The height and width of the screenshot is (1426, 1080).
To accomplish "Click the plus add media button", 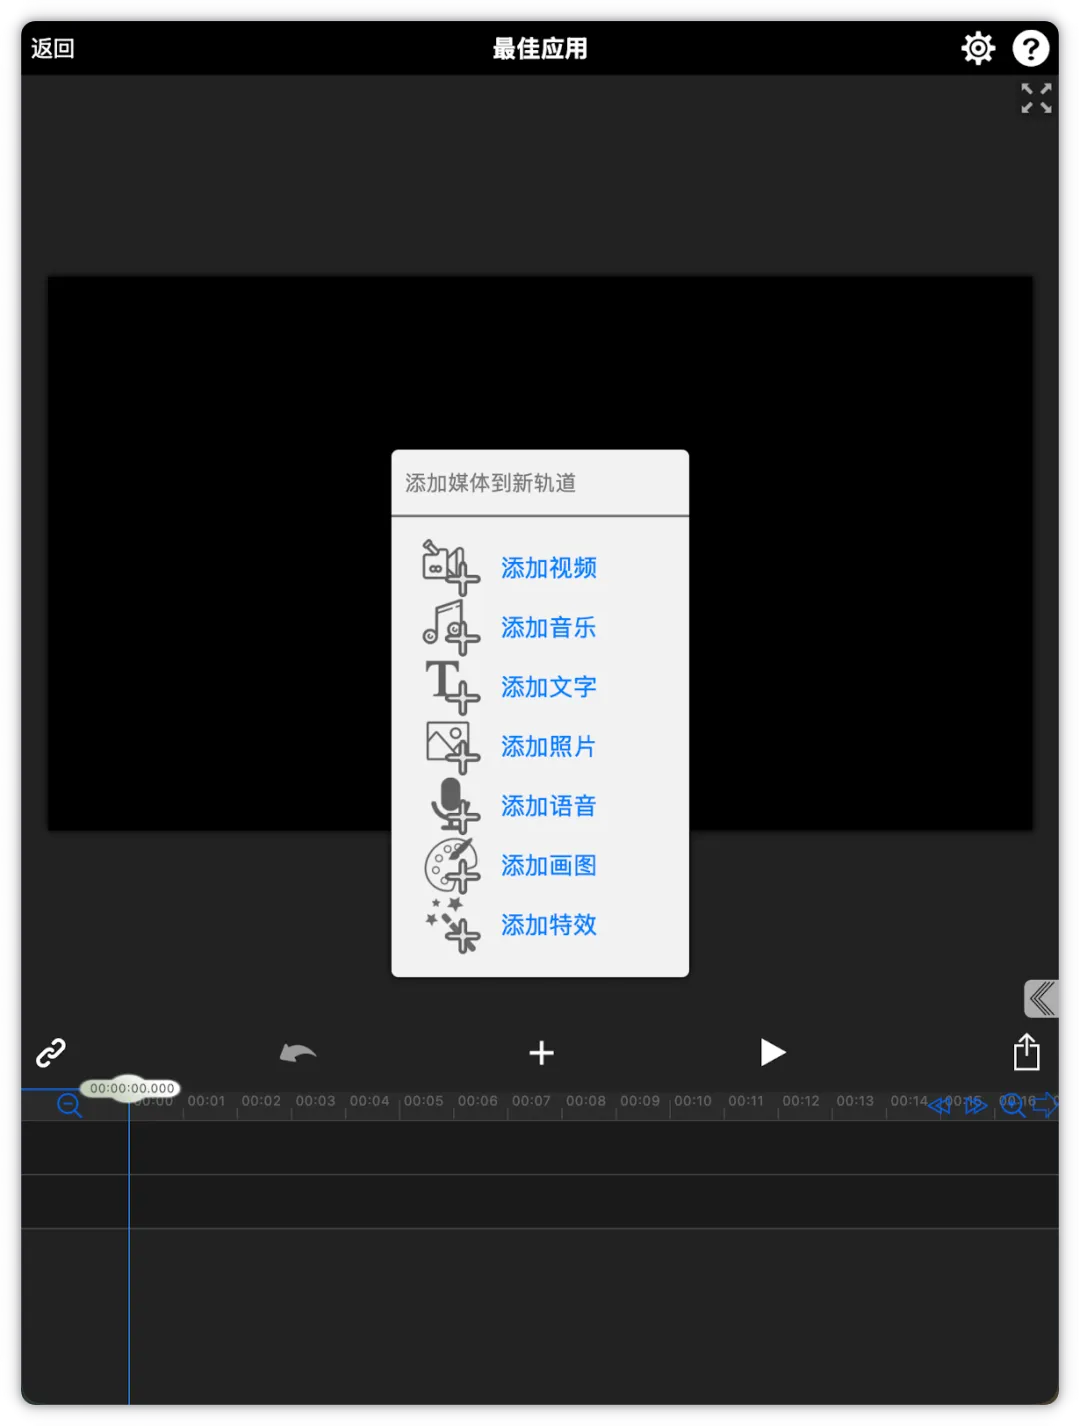I will point(541,1053).
